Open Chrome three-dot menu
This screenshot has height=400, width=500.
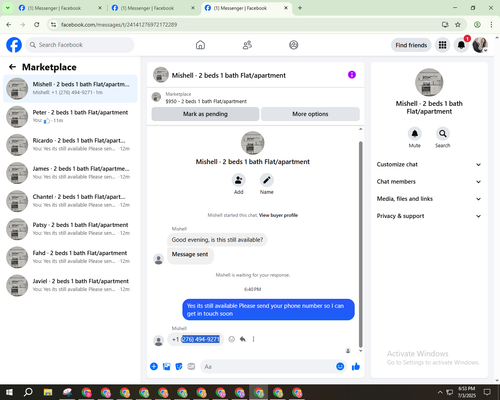tap(491, 25)
